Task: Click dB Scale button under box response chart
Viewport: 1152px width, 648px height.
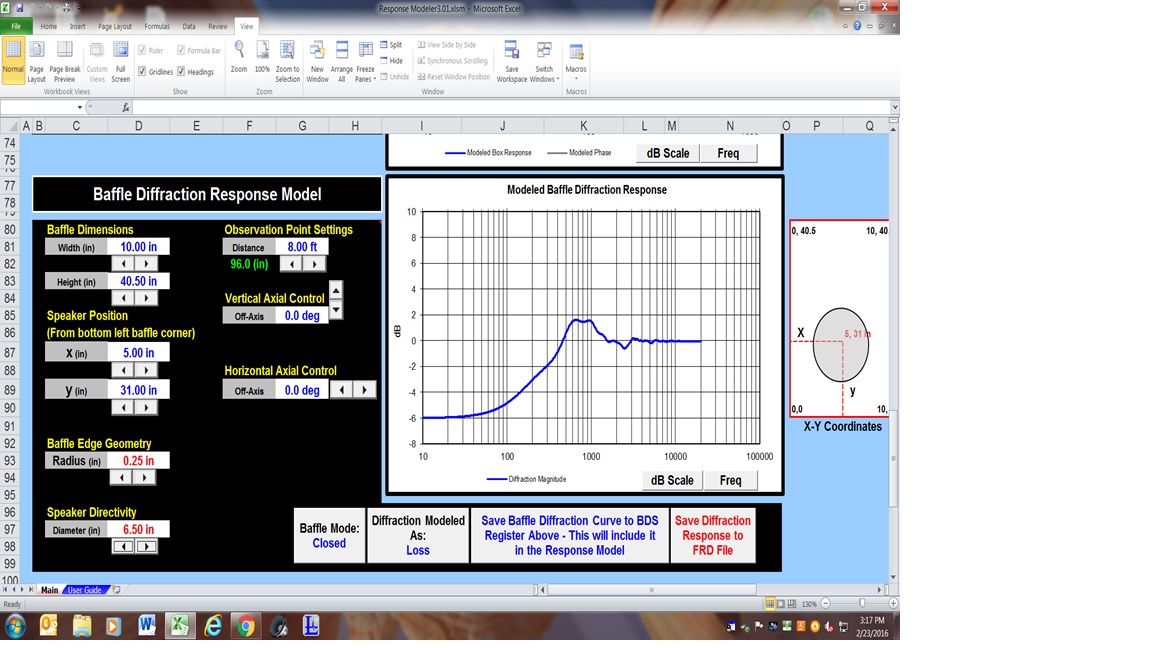Action: [x=668, y=154]
